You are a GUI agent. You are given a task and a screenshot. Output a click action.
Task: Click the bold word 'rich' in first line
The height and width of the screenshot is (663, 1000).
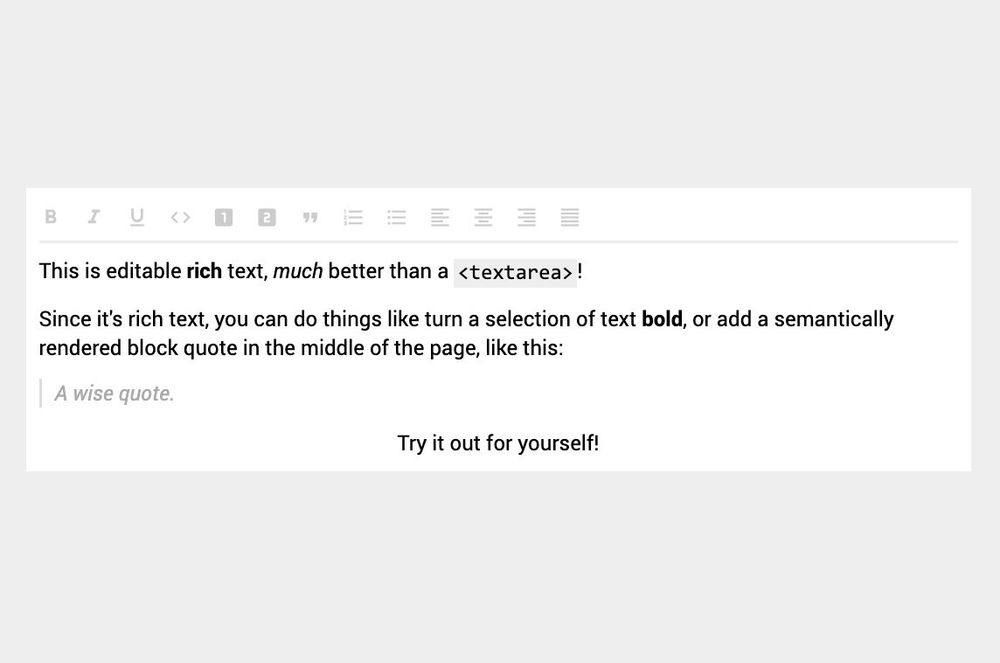204,271
